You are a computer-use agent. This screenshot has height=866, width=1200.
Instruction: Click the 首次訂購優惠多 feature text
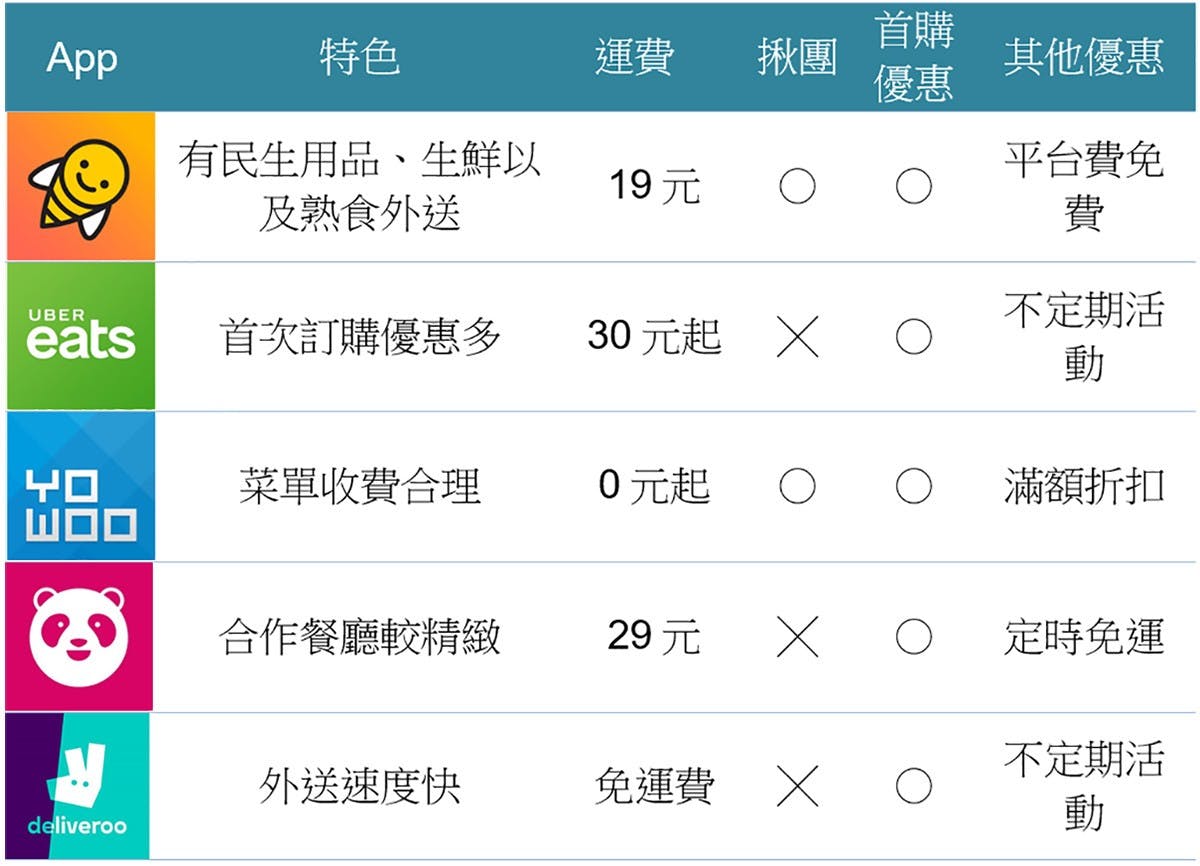point(360,337)
